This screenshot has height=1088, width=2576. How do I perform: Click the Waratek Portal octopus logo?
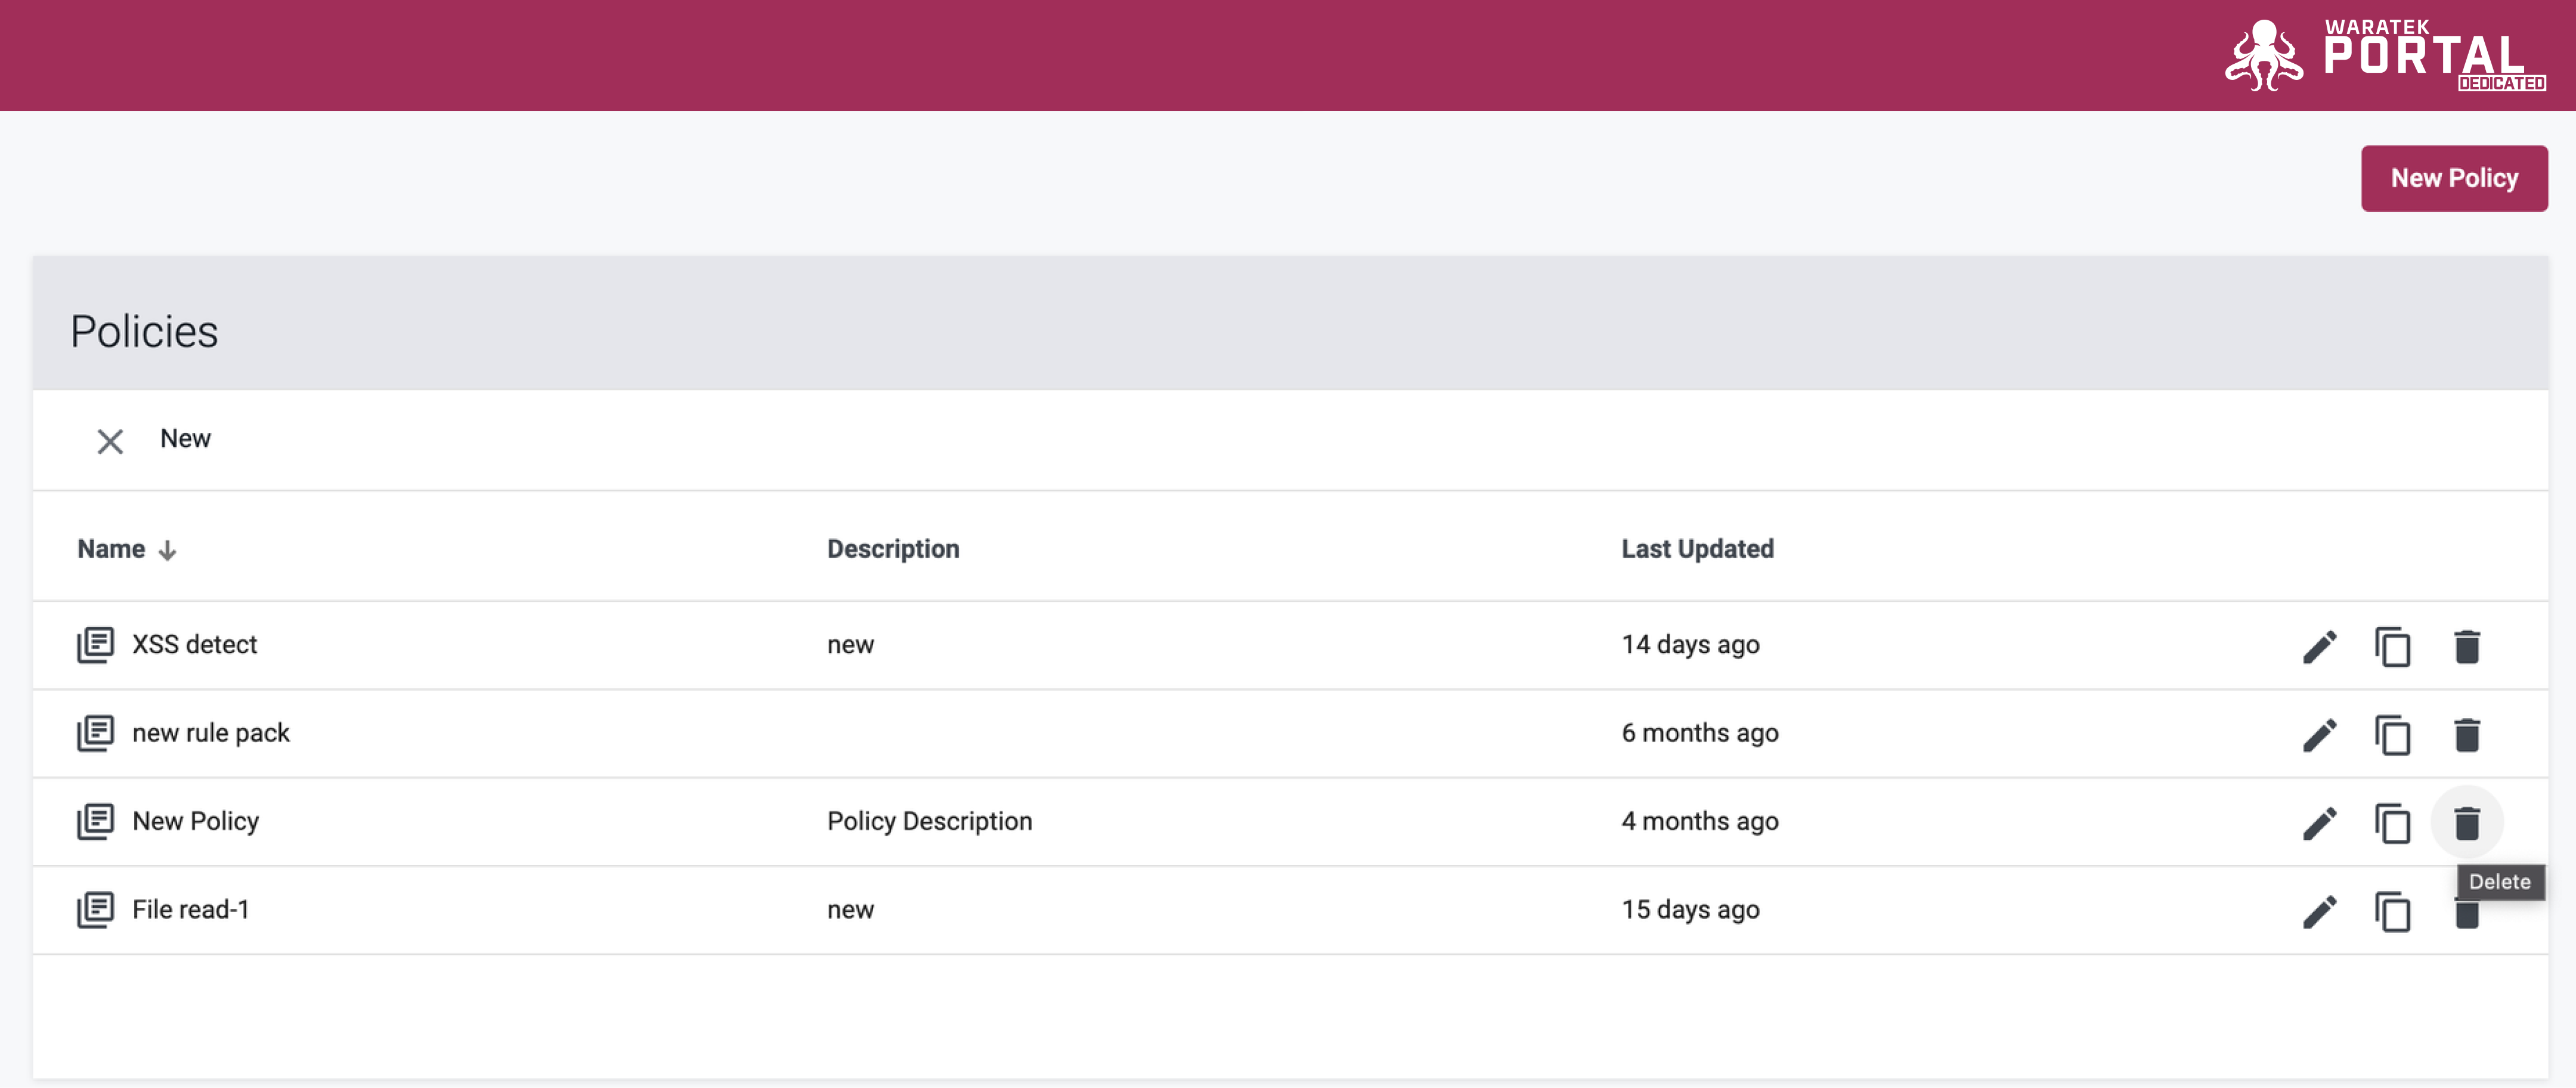2263,55
